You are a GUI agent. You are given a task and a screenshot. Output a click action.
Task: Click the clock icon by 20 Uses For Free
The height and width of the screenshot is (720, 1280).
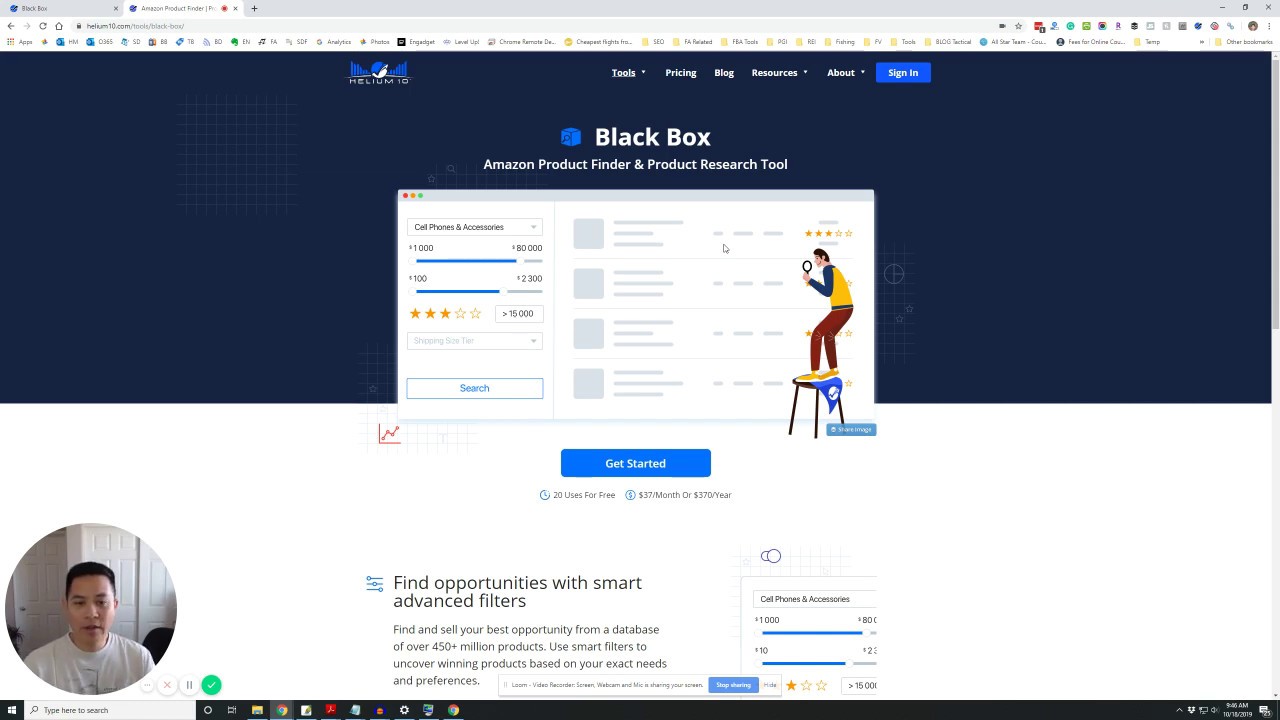point(545,495)
